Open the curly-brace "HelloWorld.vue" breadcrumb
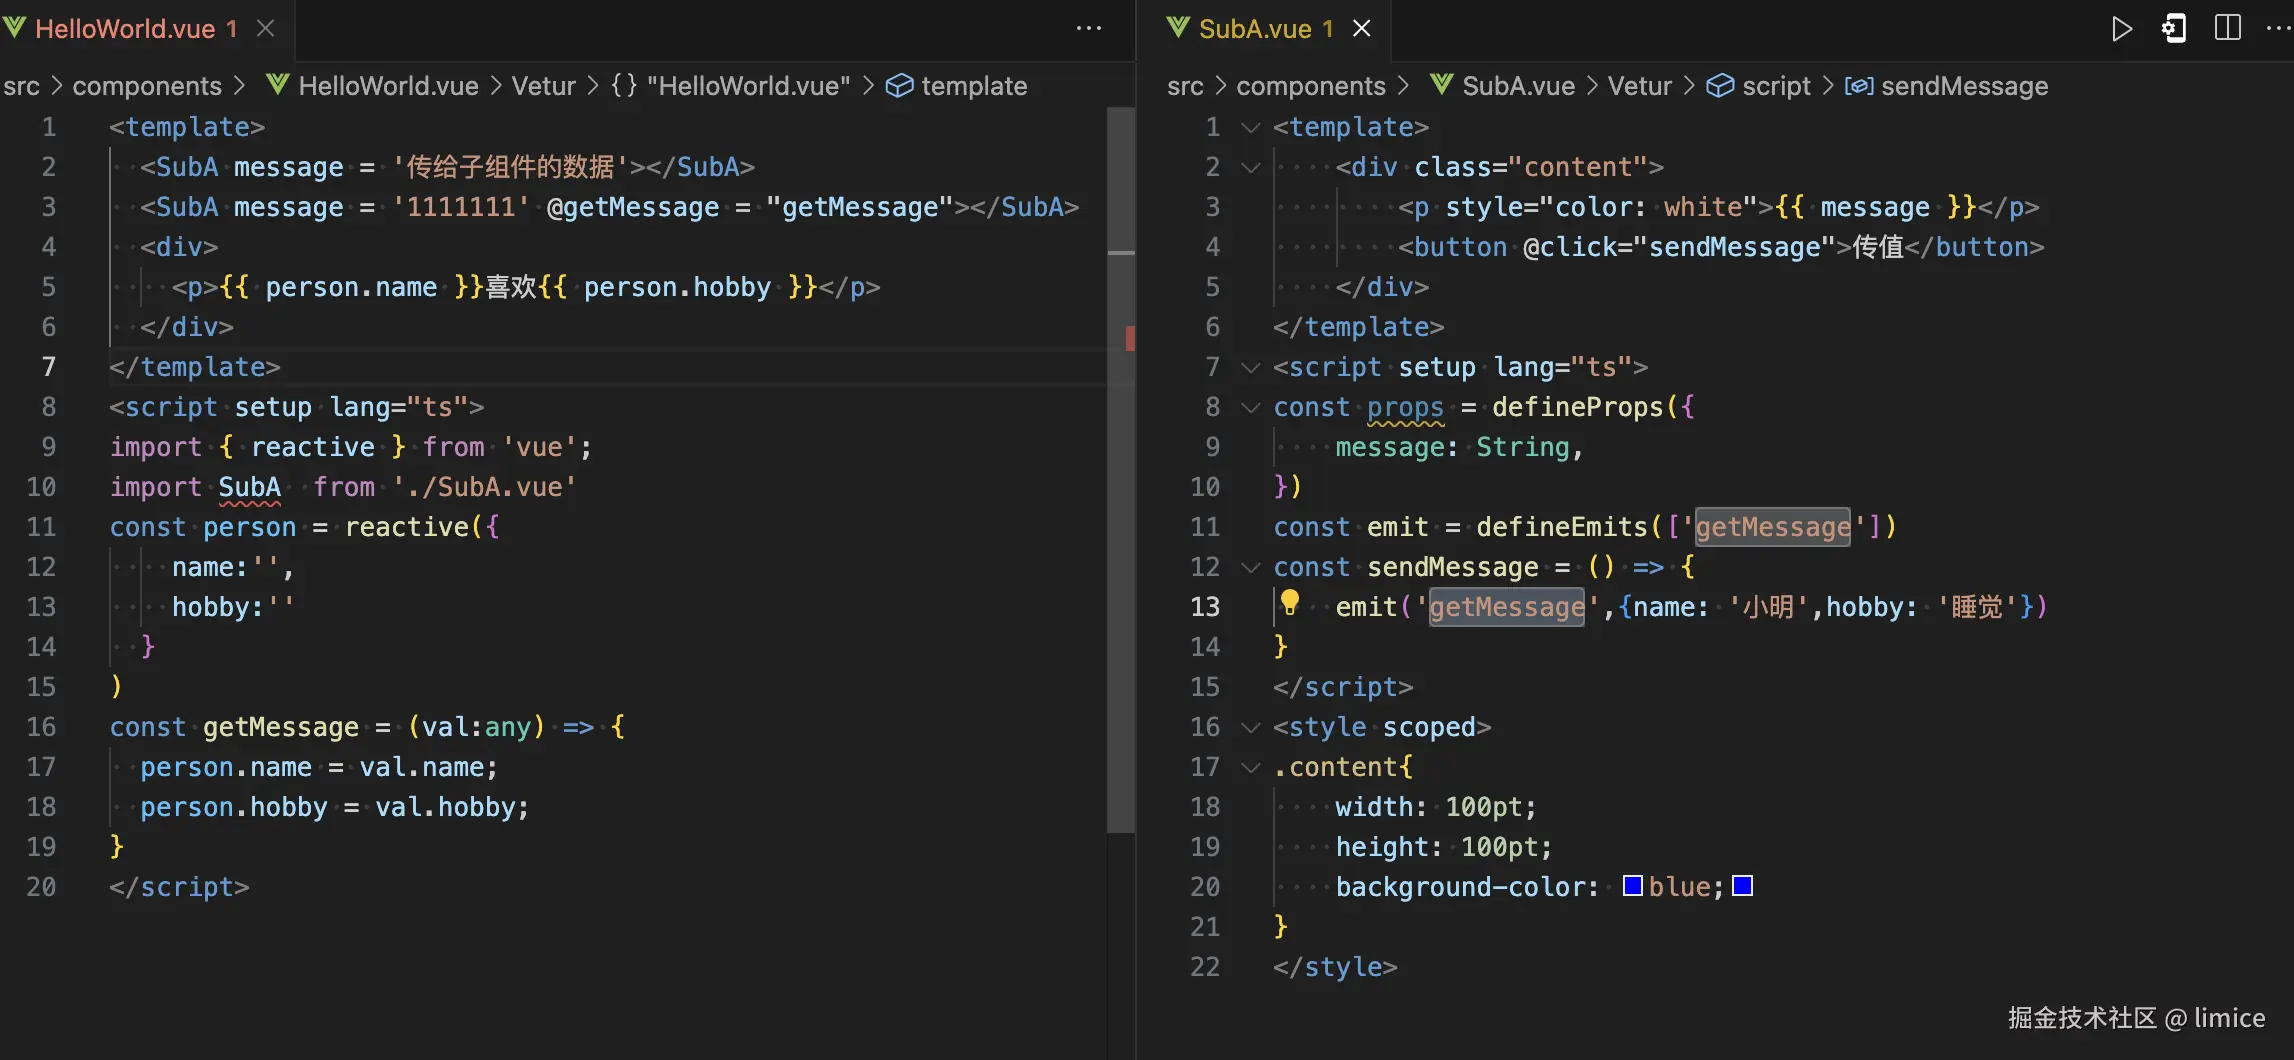 (x=731, y=86)
